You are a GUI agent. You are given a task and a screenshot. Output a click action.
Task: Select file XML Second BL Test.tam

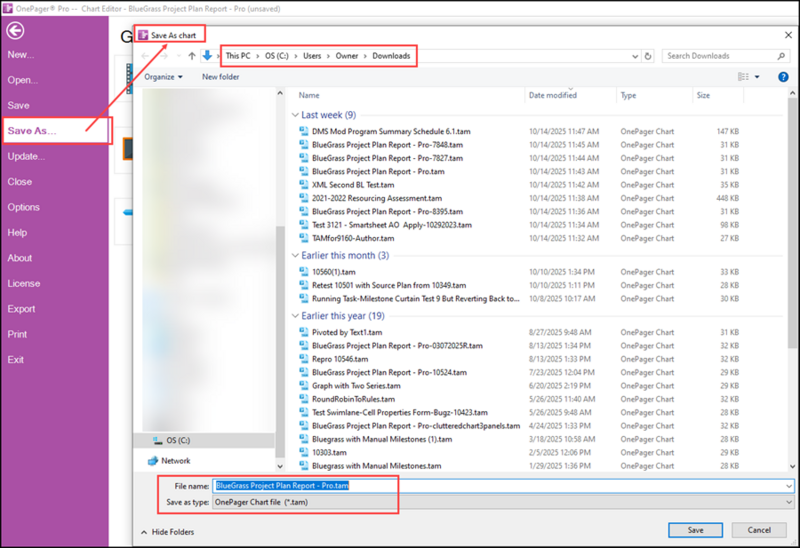(x=353, y=185)
